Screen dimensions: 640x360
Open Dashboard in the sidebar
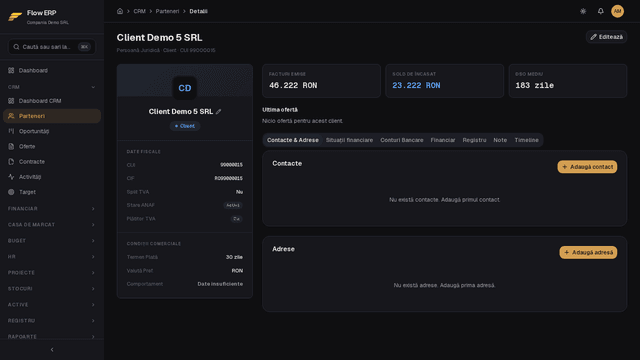coord(52,70)
